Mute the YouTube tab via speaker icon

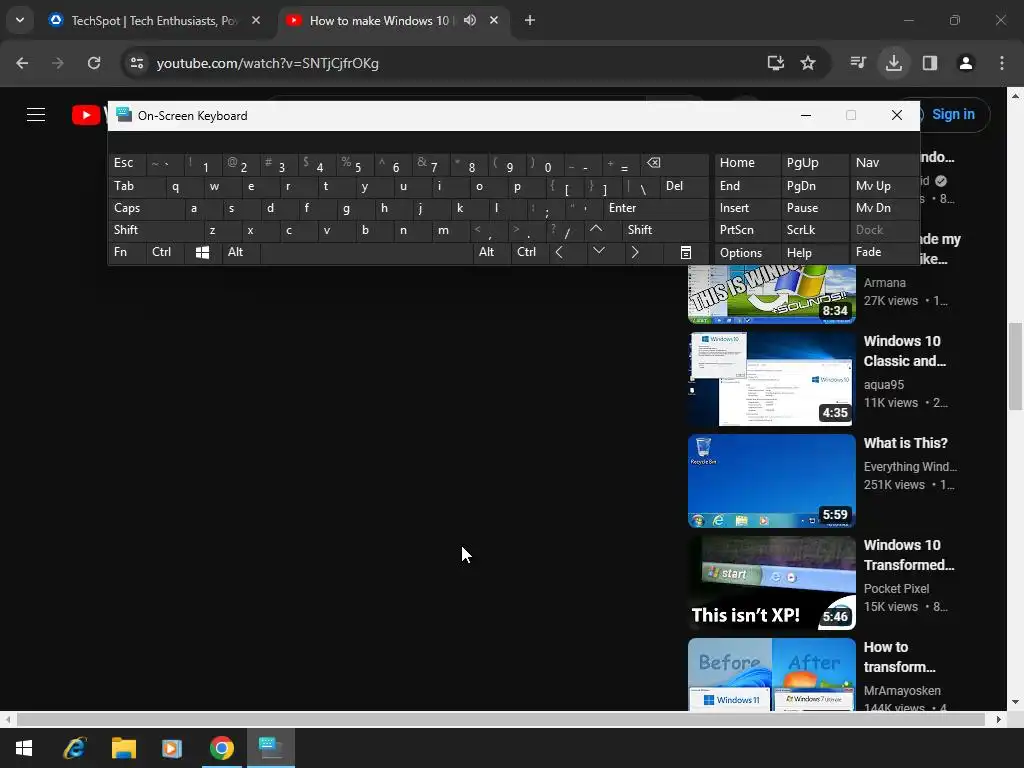(470, 20)
